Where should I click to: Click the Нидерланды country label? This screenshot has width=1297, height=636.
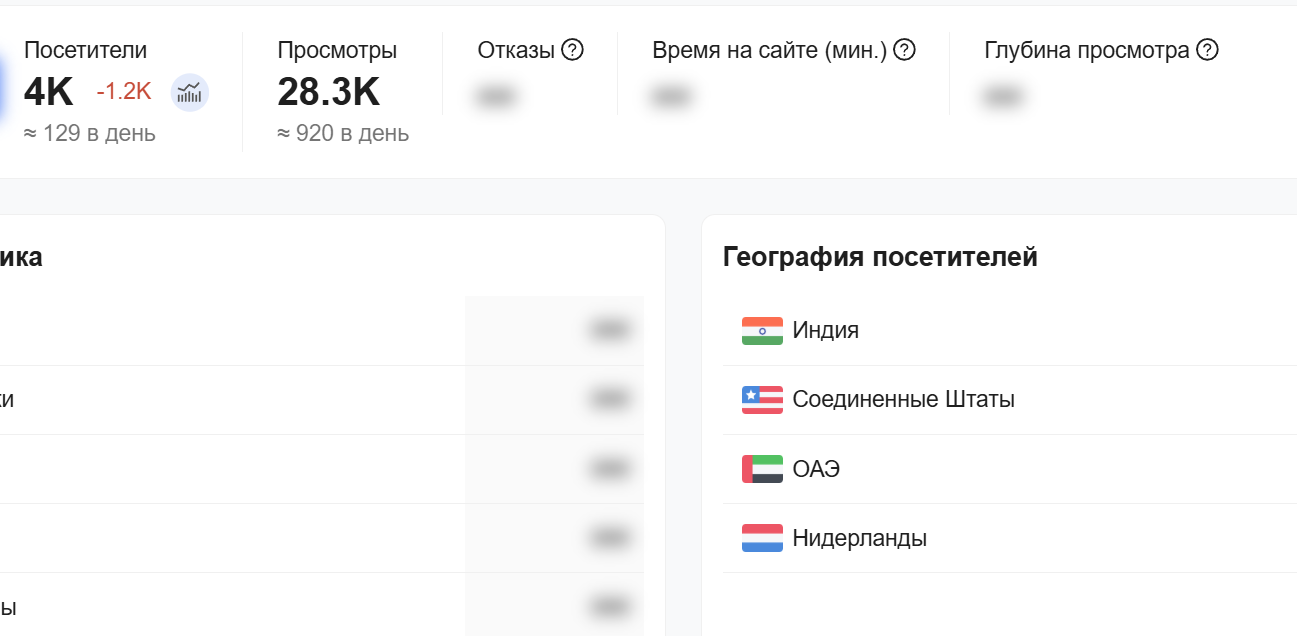859,538
